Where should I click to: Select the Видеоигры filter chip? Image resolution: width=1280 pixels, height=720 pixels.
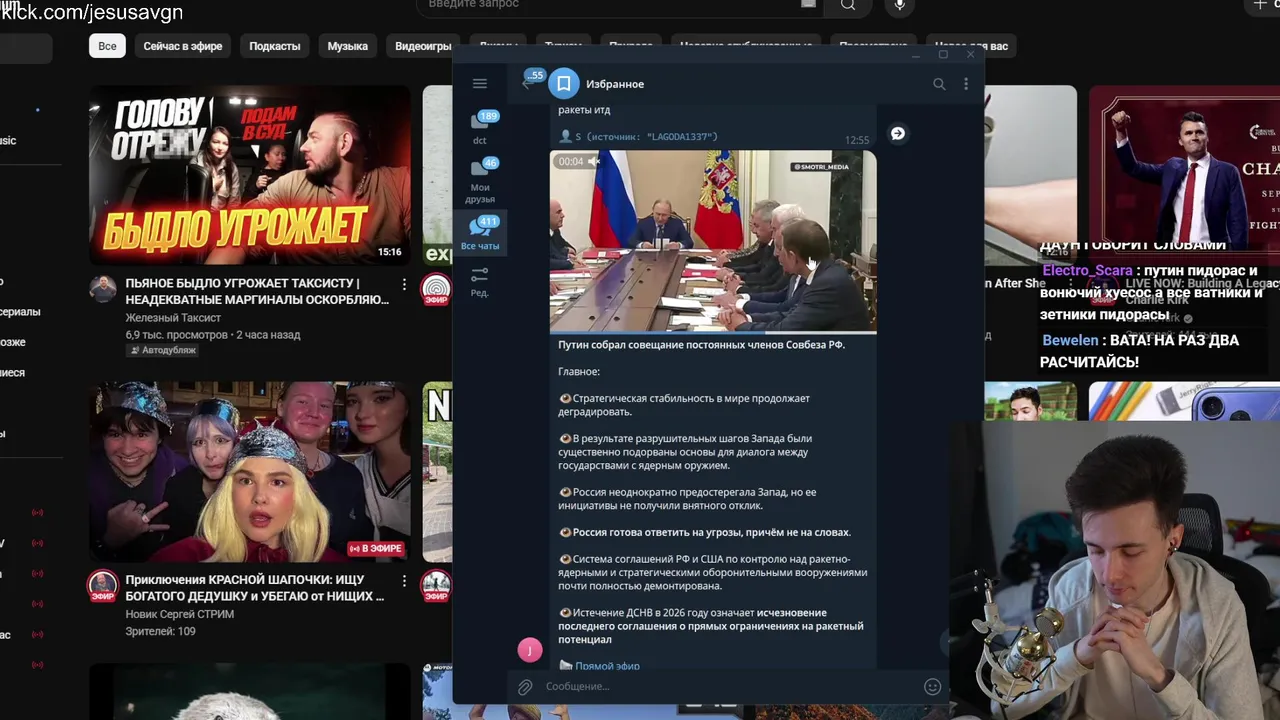pos(423,46)
